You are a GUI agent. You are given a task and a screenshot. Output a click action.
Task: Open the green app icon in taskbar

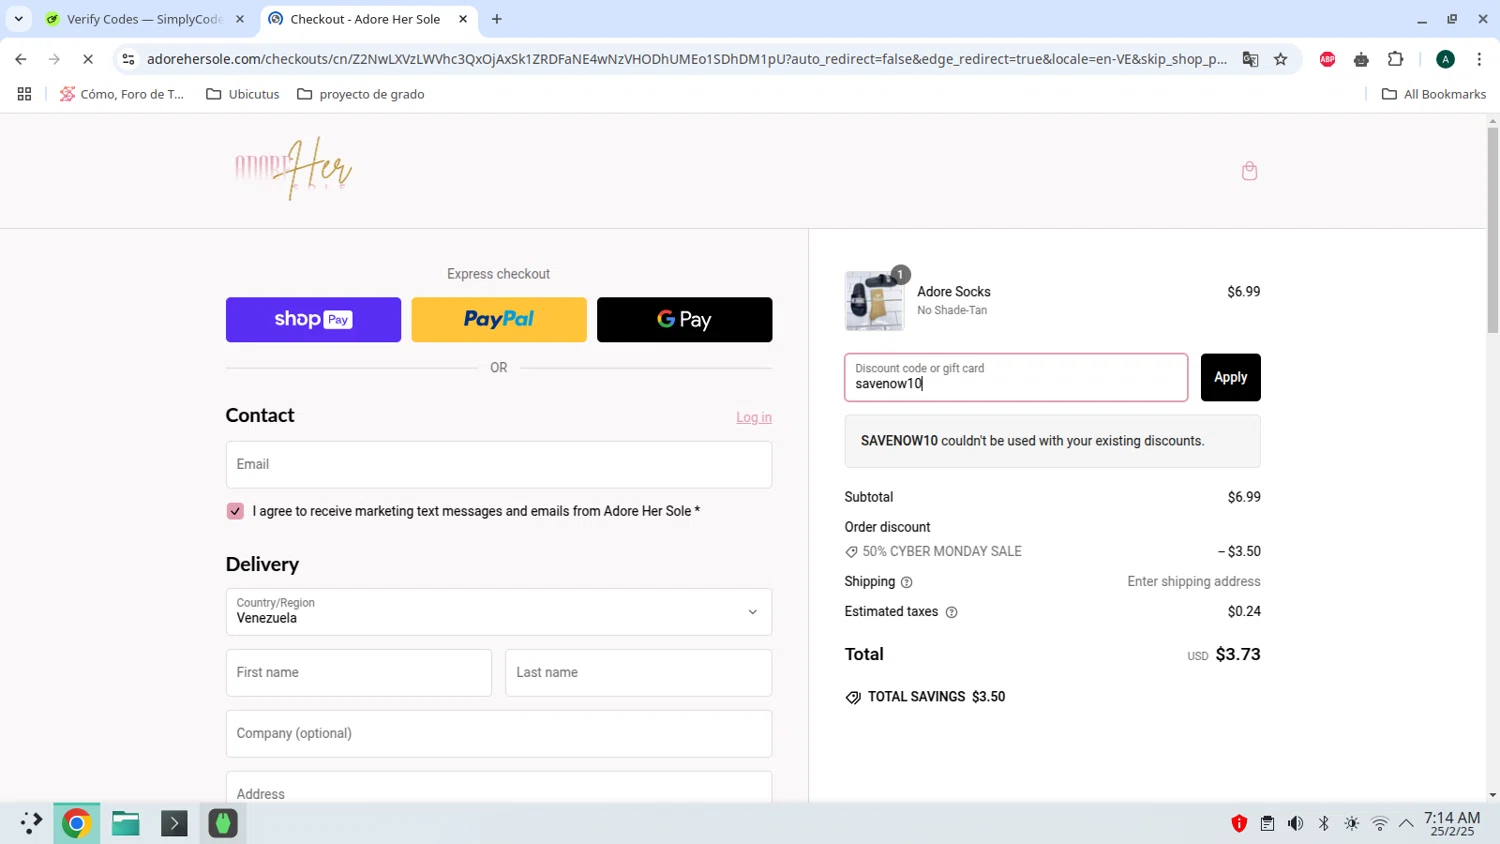(x=222, y=823)
